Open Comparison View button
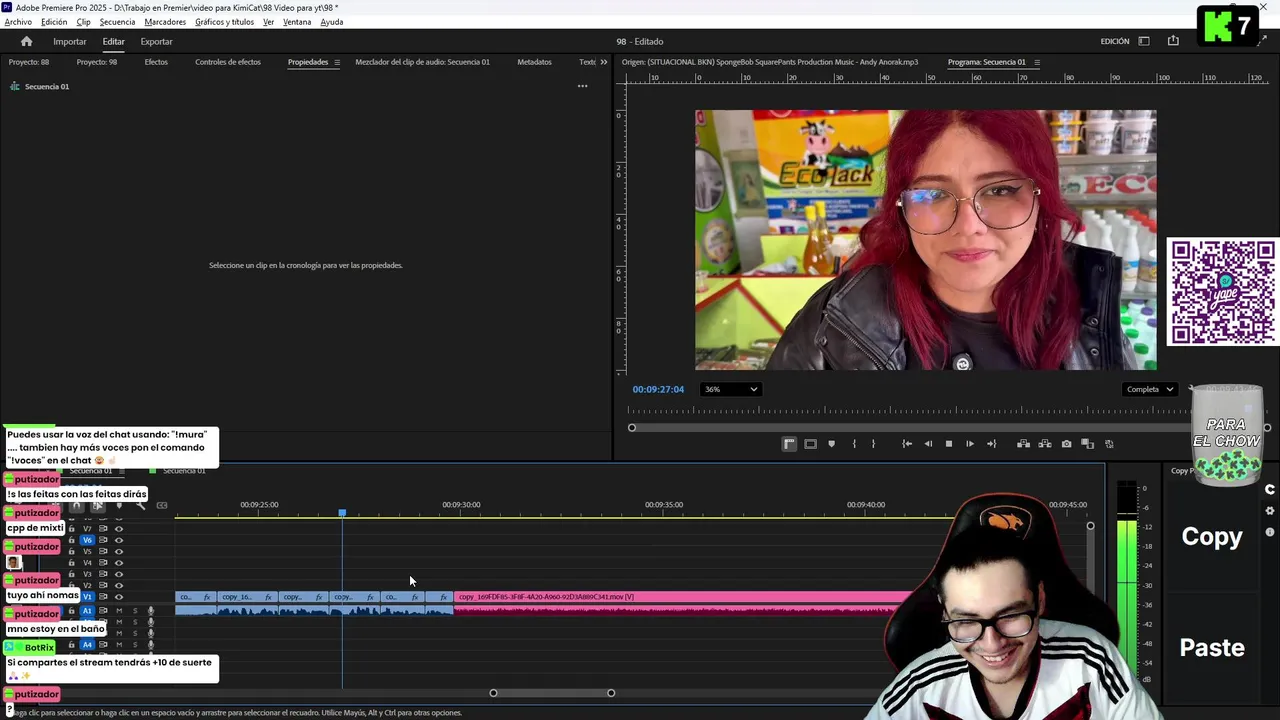This screenshot has width=1280, height=720. coord(1087,444)
